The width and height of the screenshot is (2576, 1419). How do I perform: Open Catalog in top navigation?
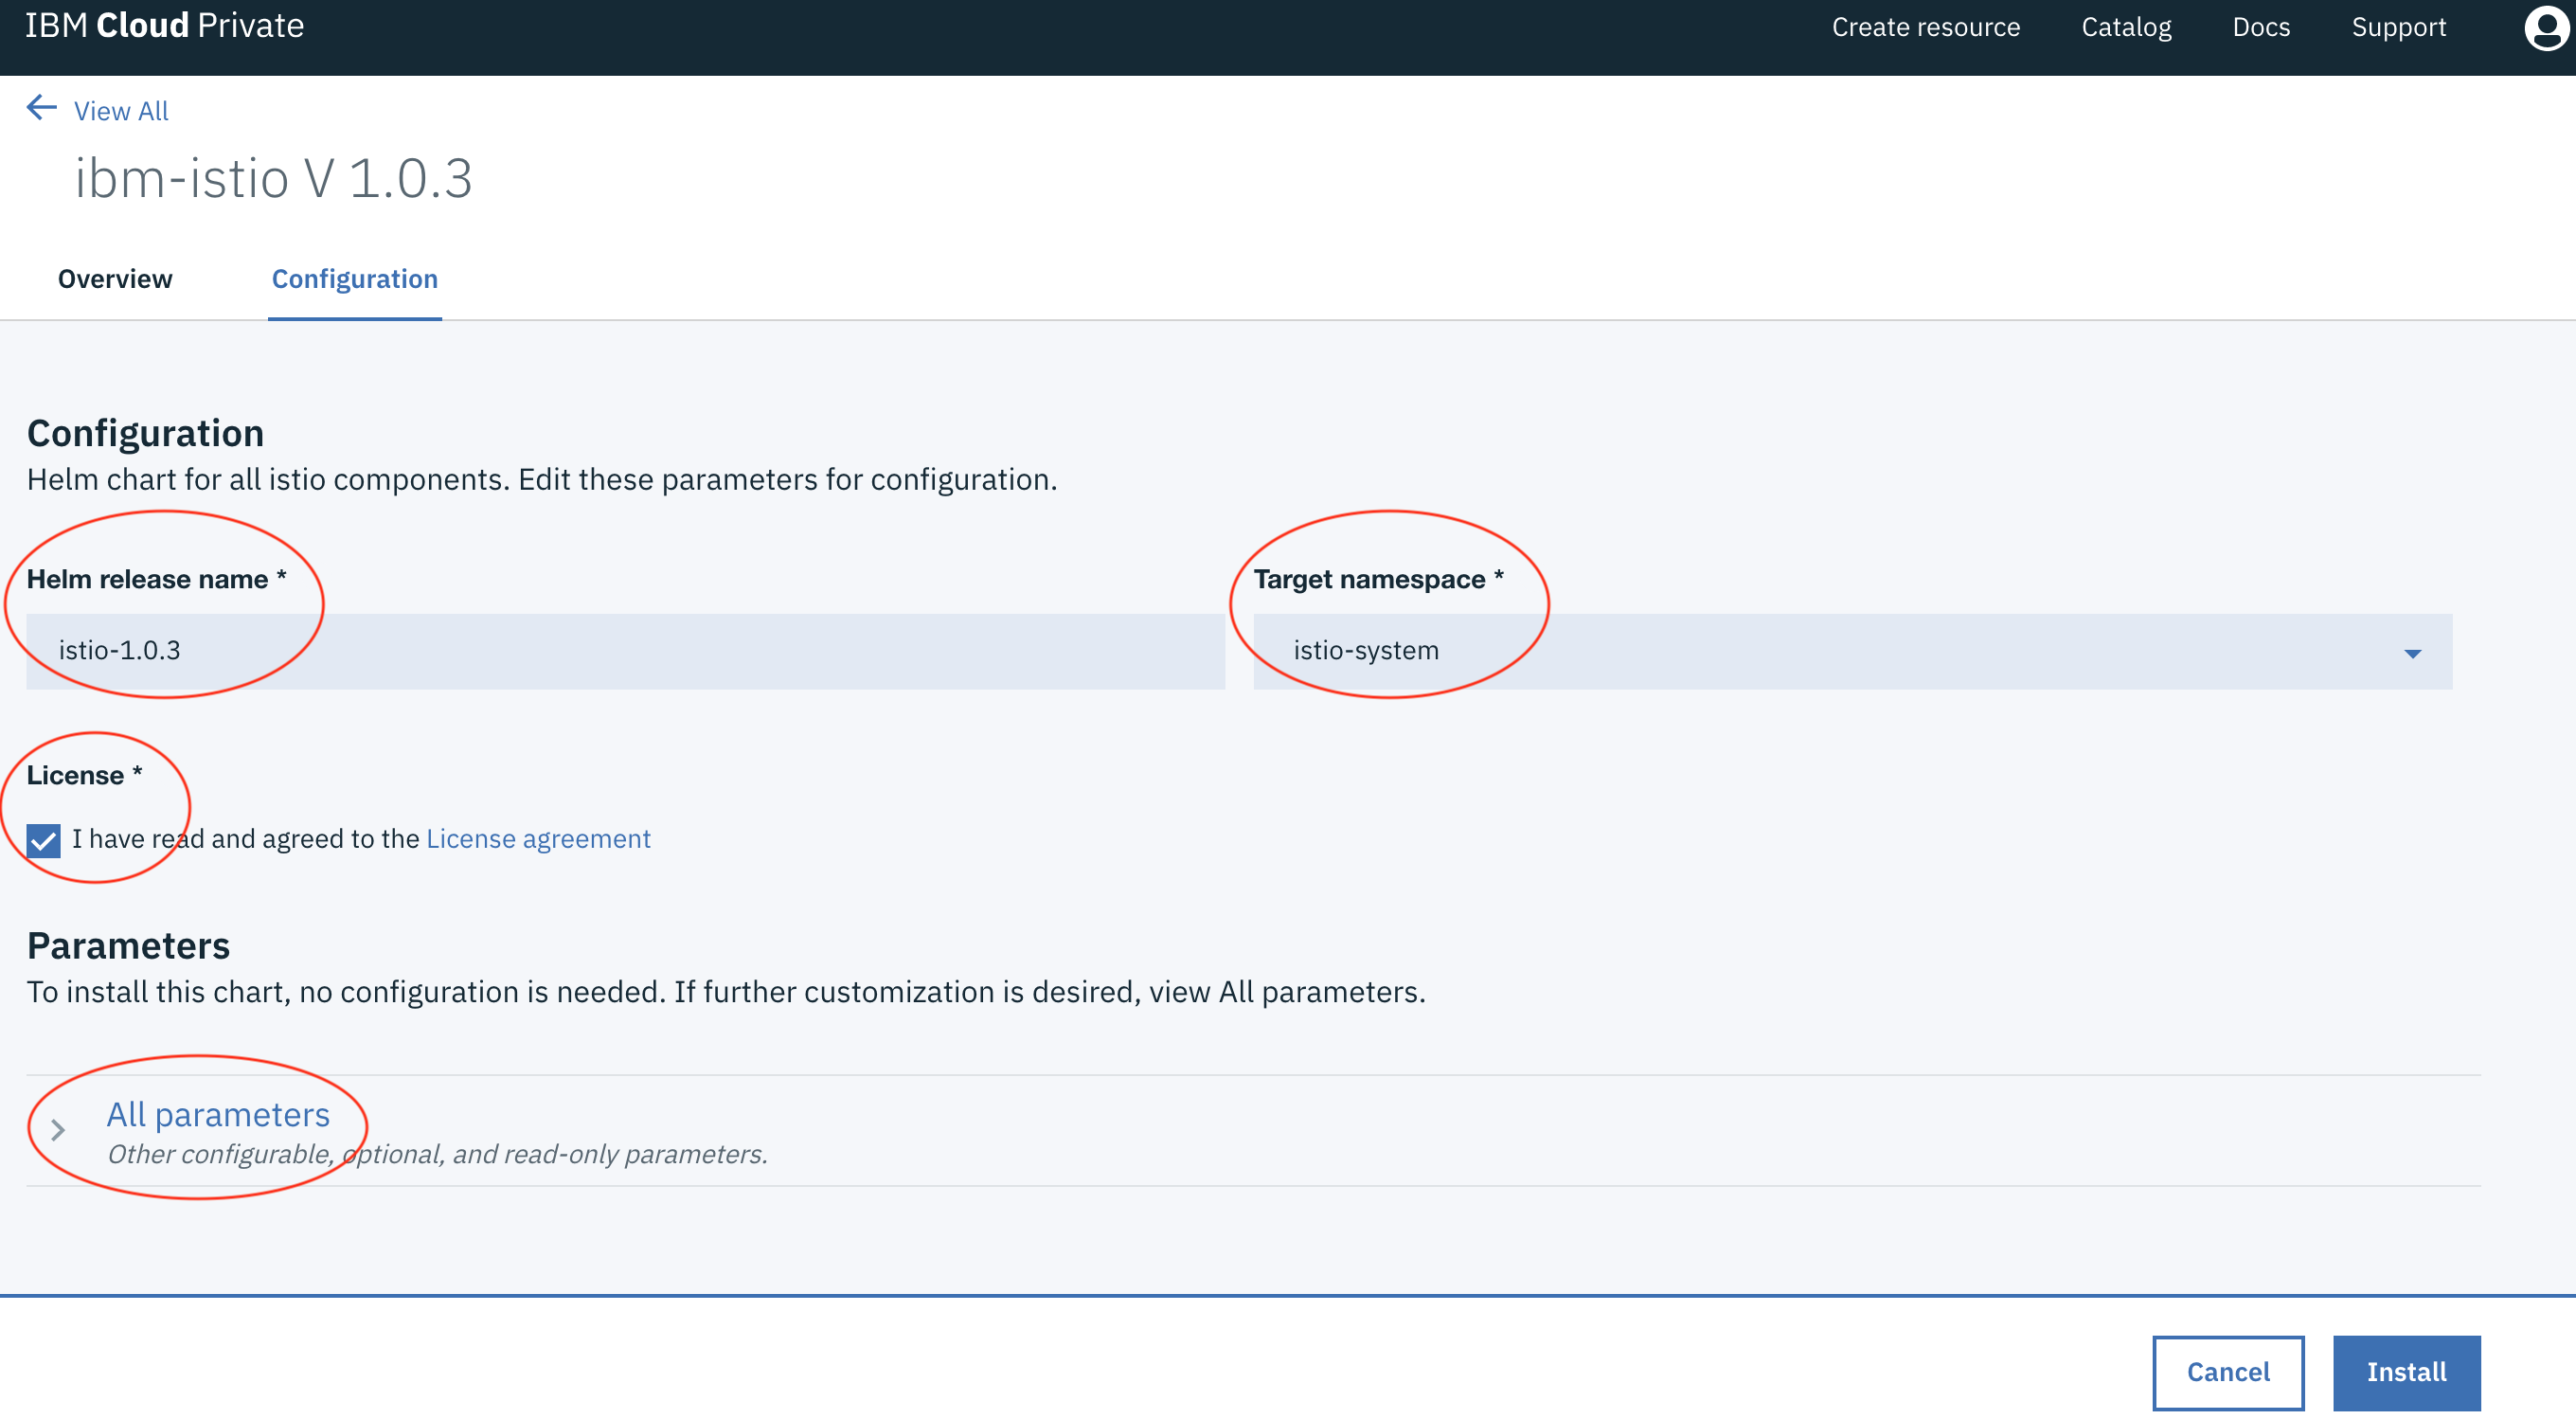pyautogui.click(x=2126, y=27)
